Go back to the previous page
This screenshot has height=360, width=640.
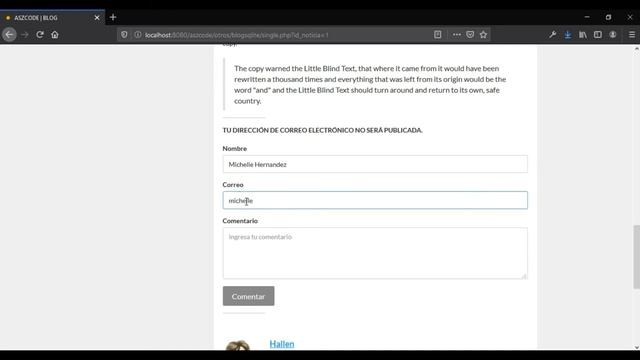[x=9, y=35]
